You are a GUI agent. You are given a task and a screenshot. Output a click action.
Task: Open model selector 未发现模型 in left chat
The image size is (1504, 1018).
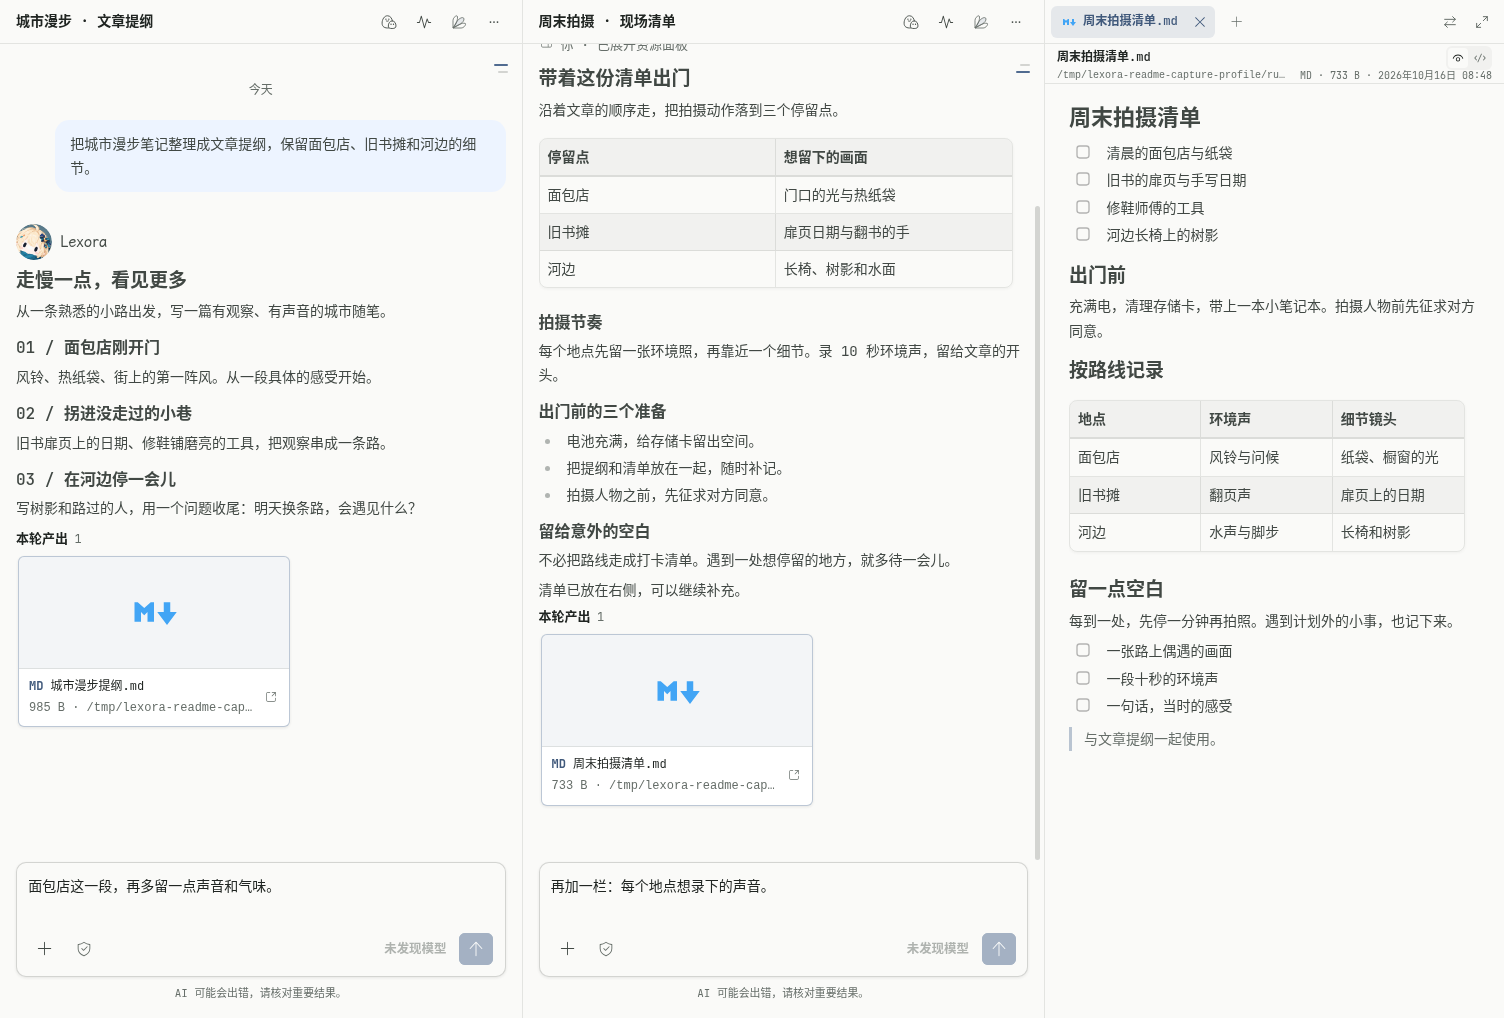point(415,949)
